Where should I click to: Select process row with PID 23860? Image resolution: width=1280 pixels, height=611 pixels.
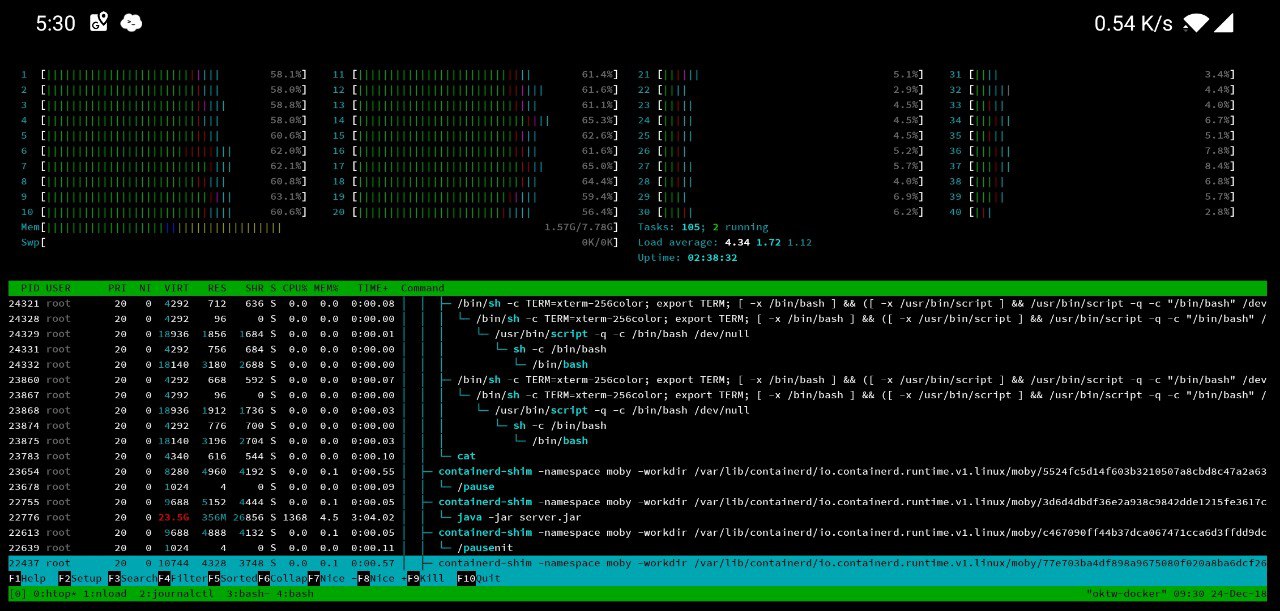[637, 380]
